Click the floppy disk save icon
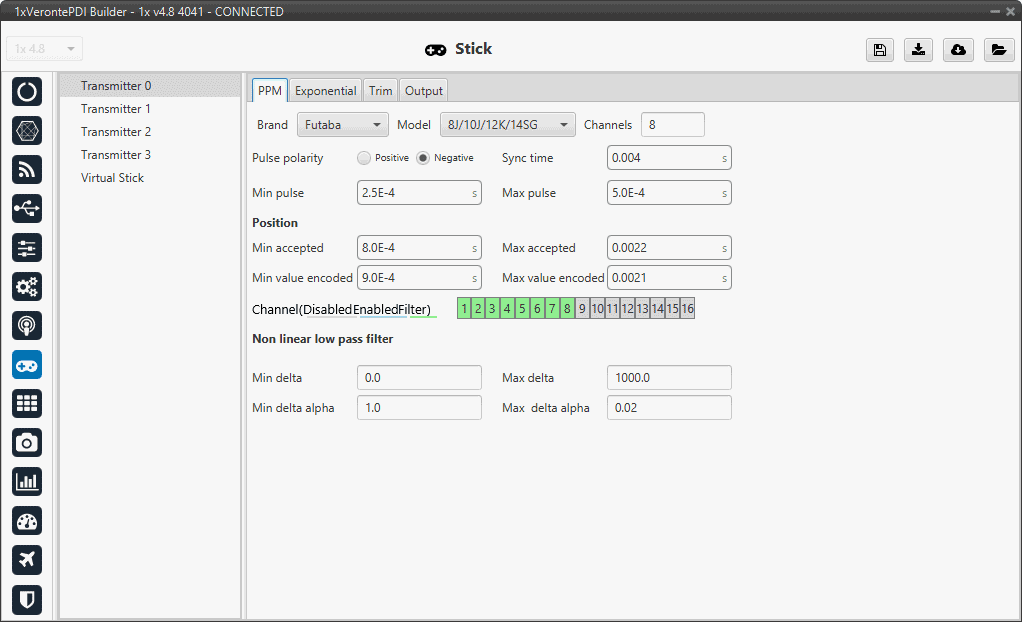1022x622 pixels. point(880,50)
